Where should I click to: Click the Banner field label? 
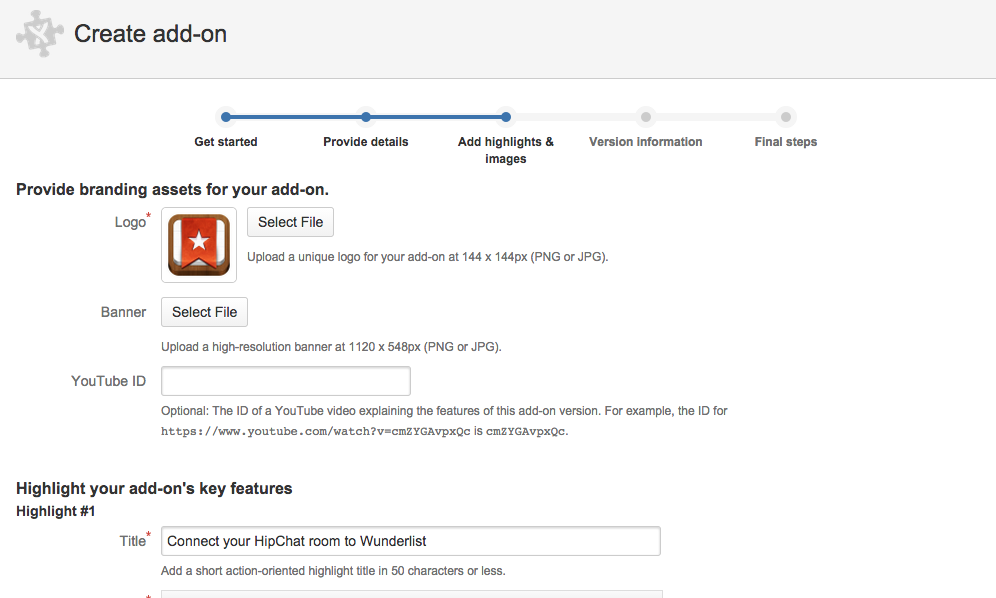click(x=124, y=312)
